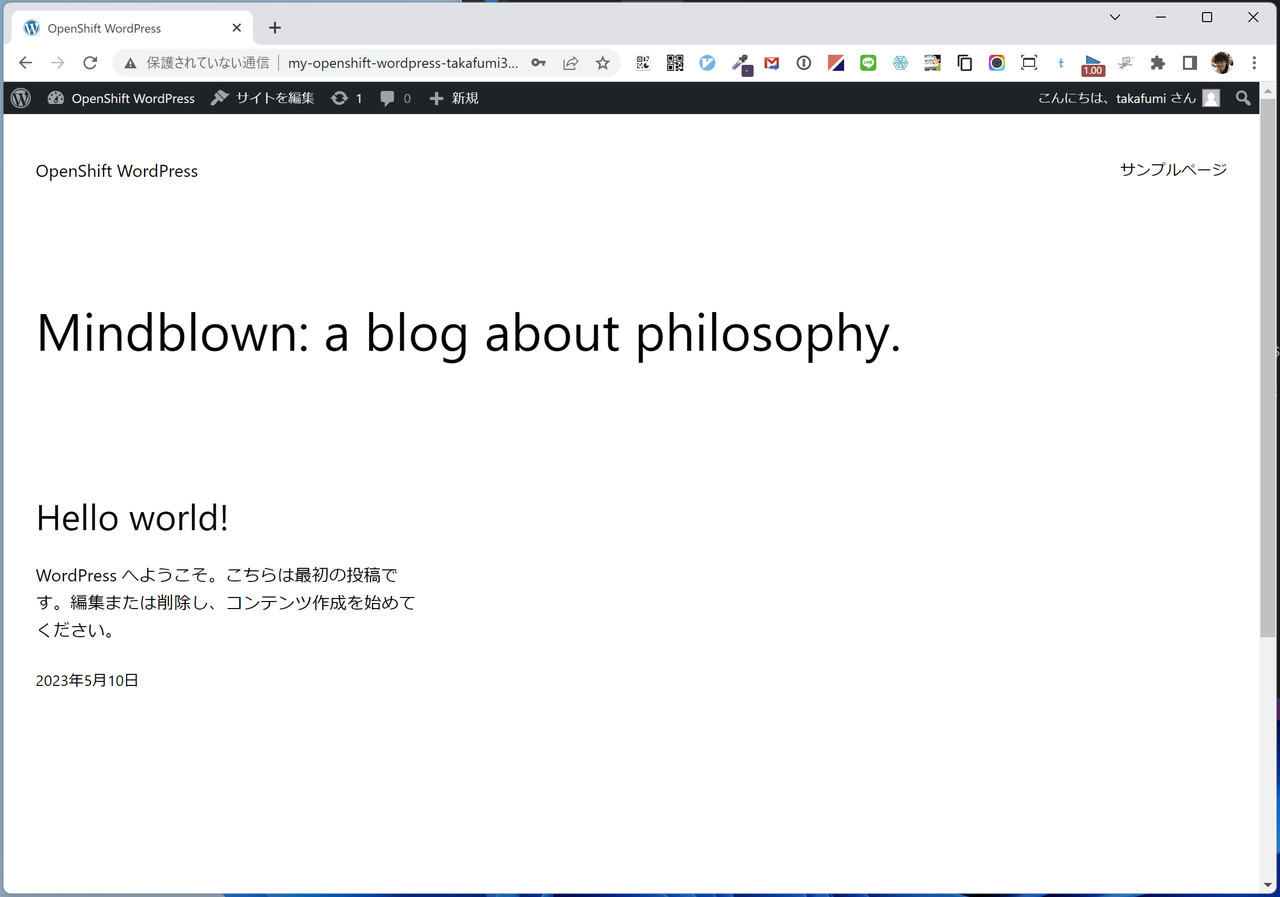Select the OpenShift WordPress browser tab
The image size is (1280, 897).
pyautogui.click(x=131, y=28)
